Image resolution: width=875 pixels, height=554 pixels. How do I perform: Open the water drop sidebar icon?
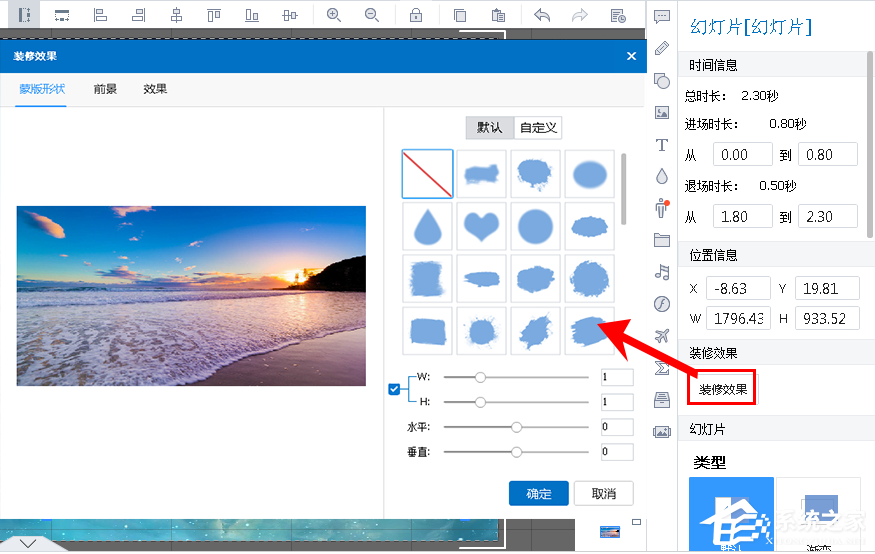[x=662, y=176]
